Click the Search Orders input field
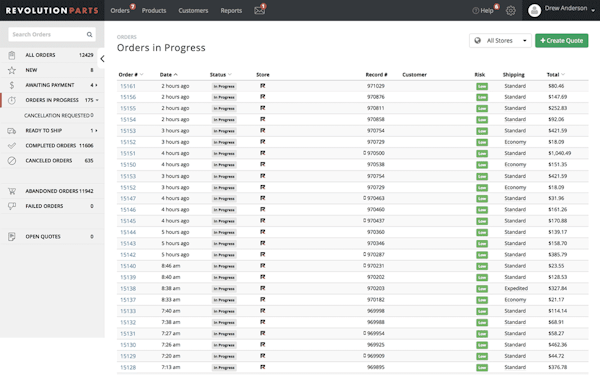600x375 pixels. coord(52,34)
